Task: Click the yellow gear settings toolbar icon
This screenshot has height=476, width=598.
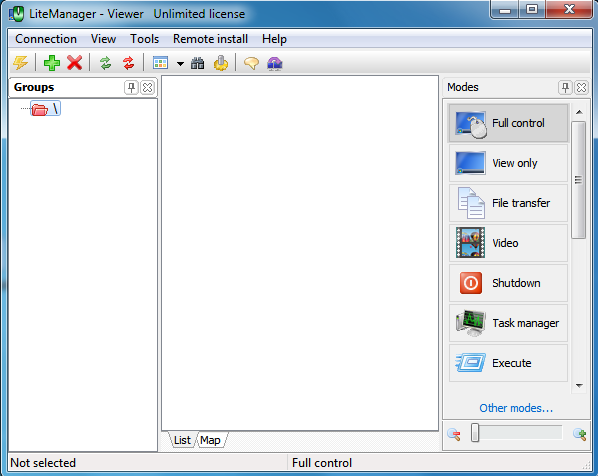Action: tap(221, 63)
